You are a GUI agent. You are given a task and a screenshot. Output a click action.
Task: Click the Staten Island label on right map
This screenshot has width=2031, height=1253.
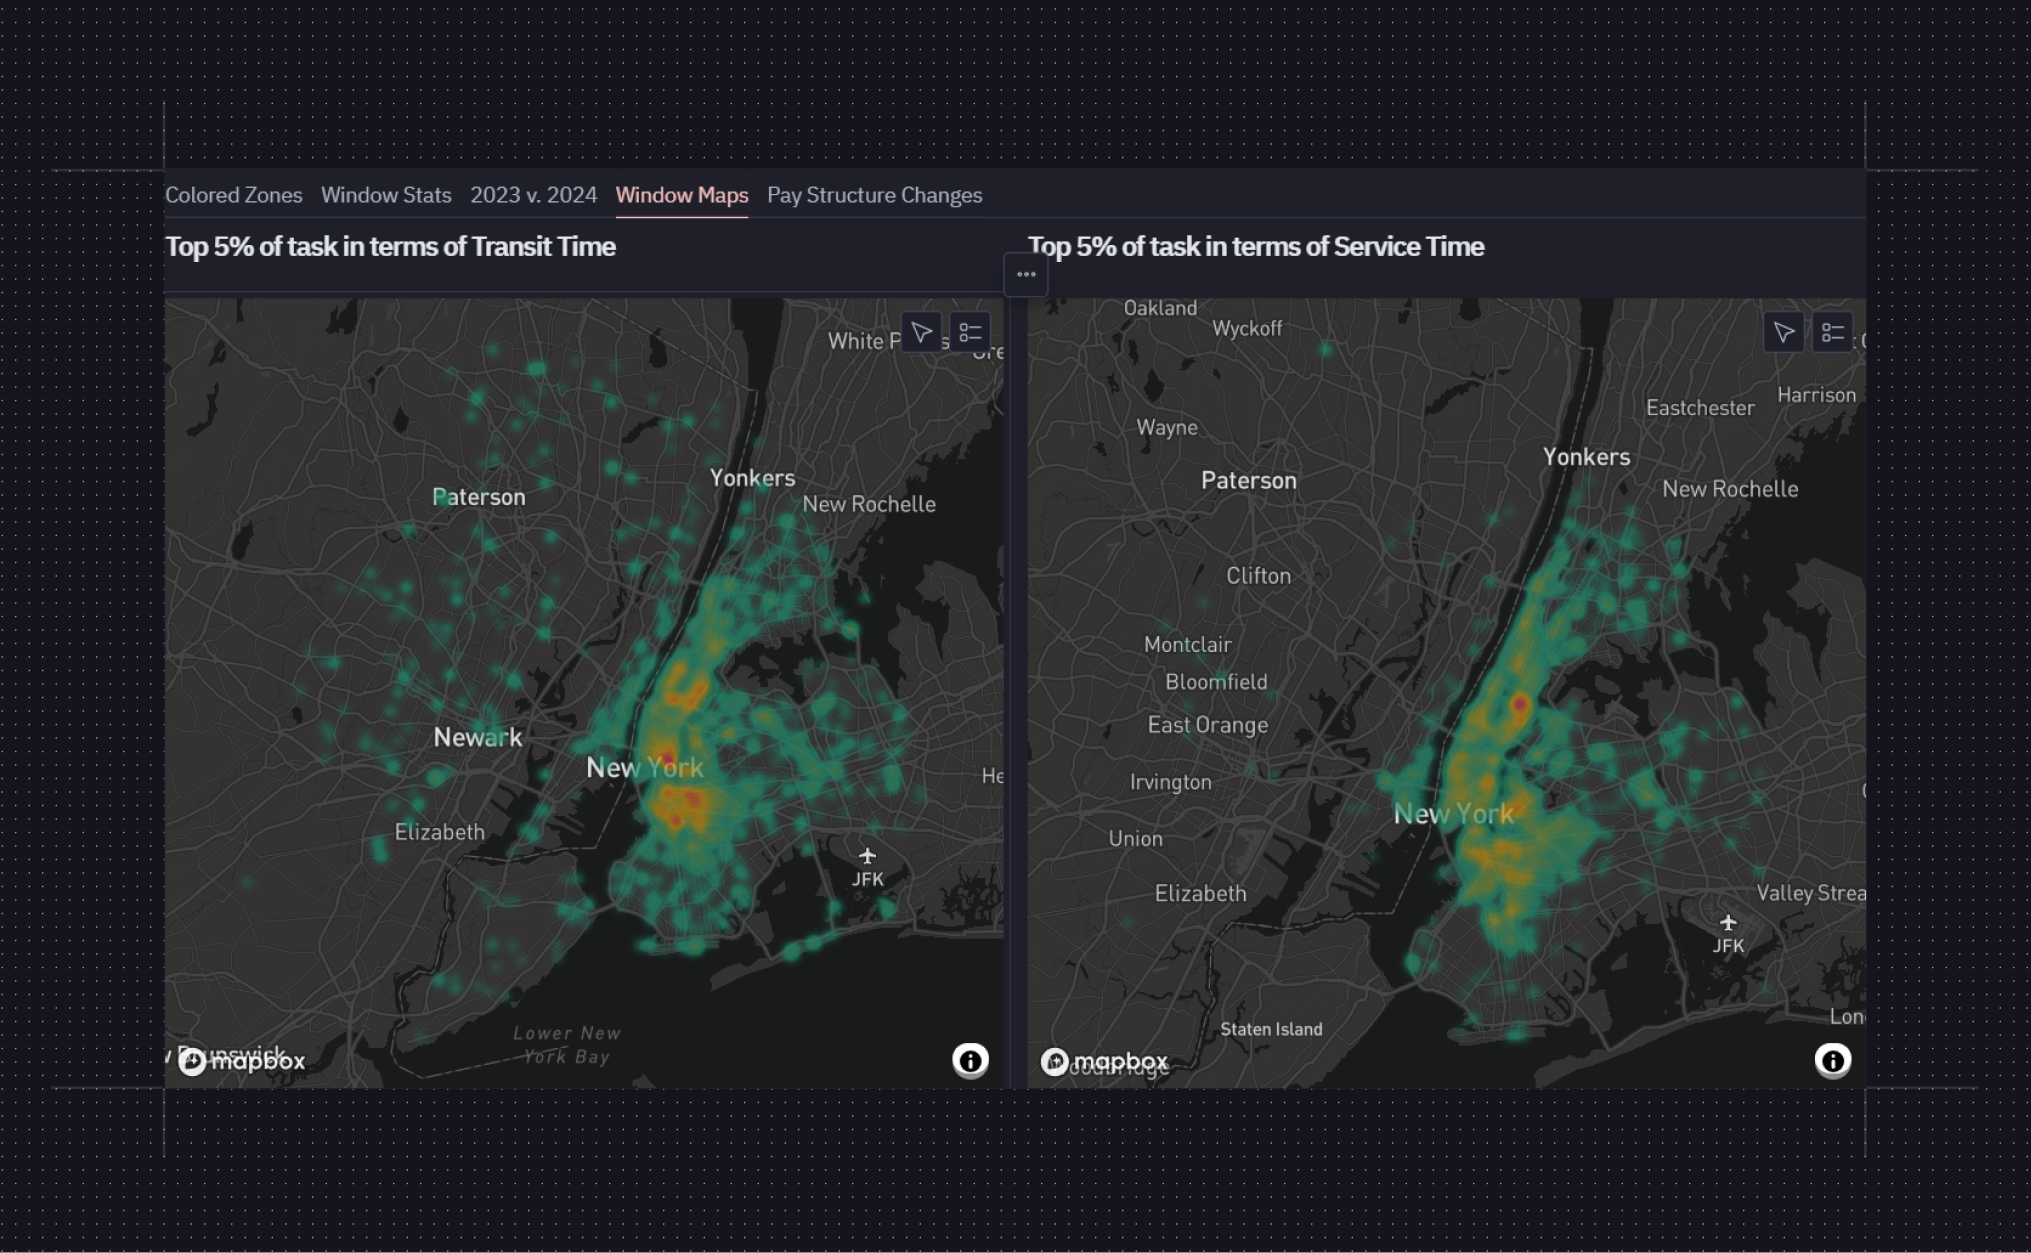point(1271,1029)
